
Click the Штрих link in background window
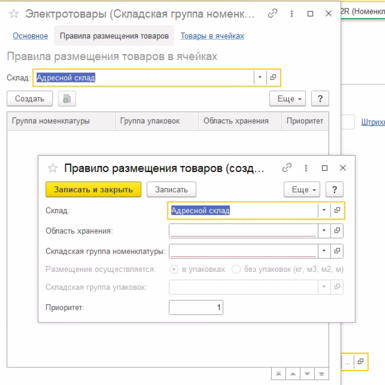(373, 122)
